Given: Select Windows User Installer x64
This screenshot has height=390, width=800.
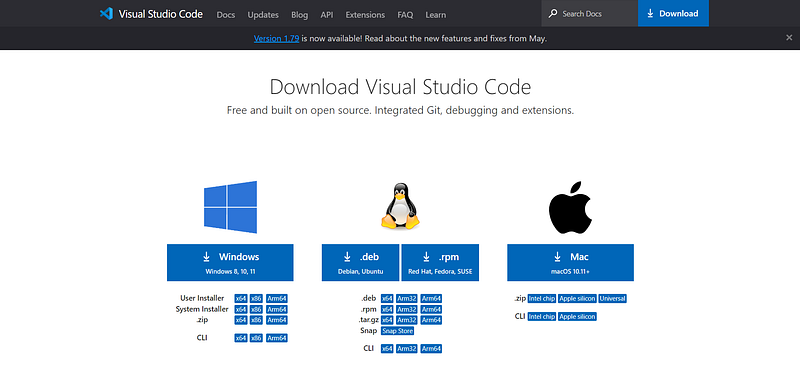Looking at the screenshot, I should tap(241, 299).
